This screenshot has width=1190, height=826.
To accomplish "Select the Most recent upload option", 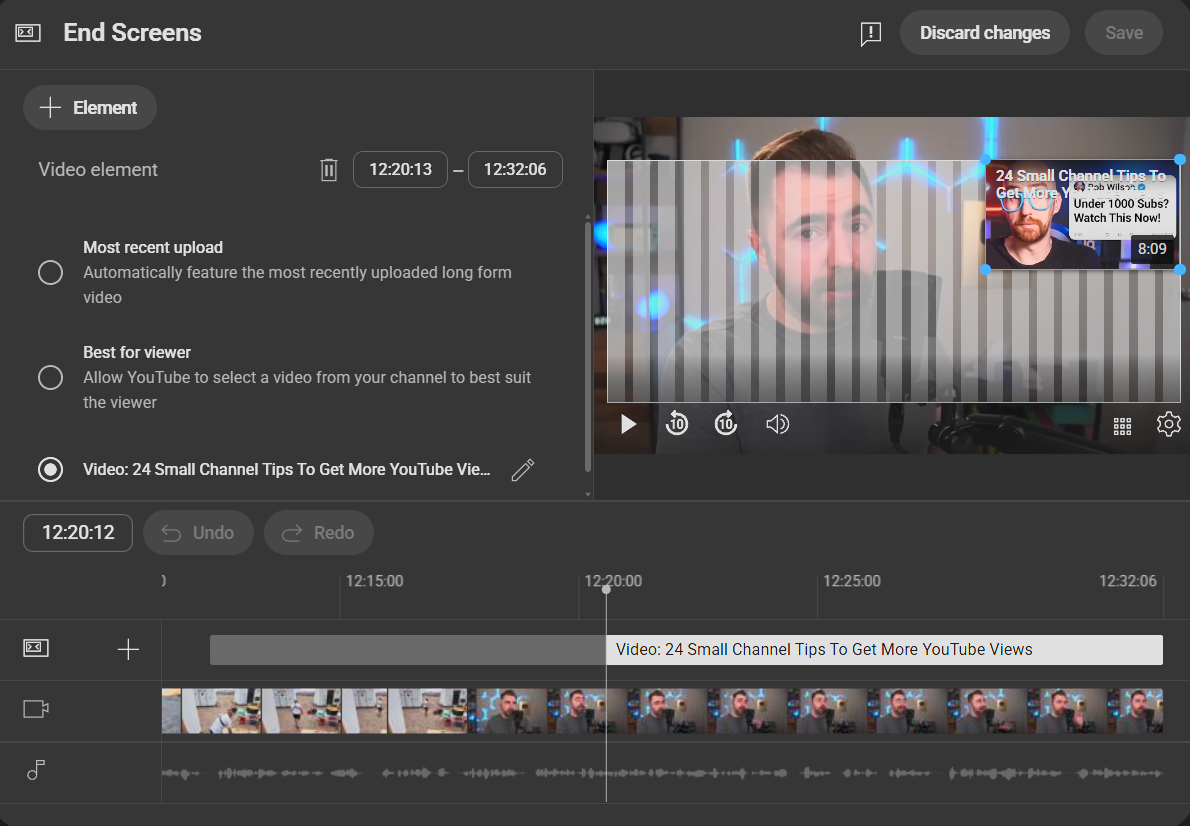I will pos(50,271).
